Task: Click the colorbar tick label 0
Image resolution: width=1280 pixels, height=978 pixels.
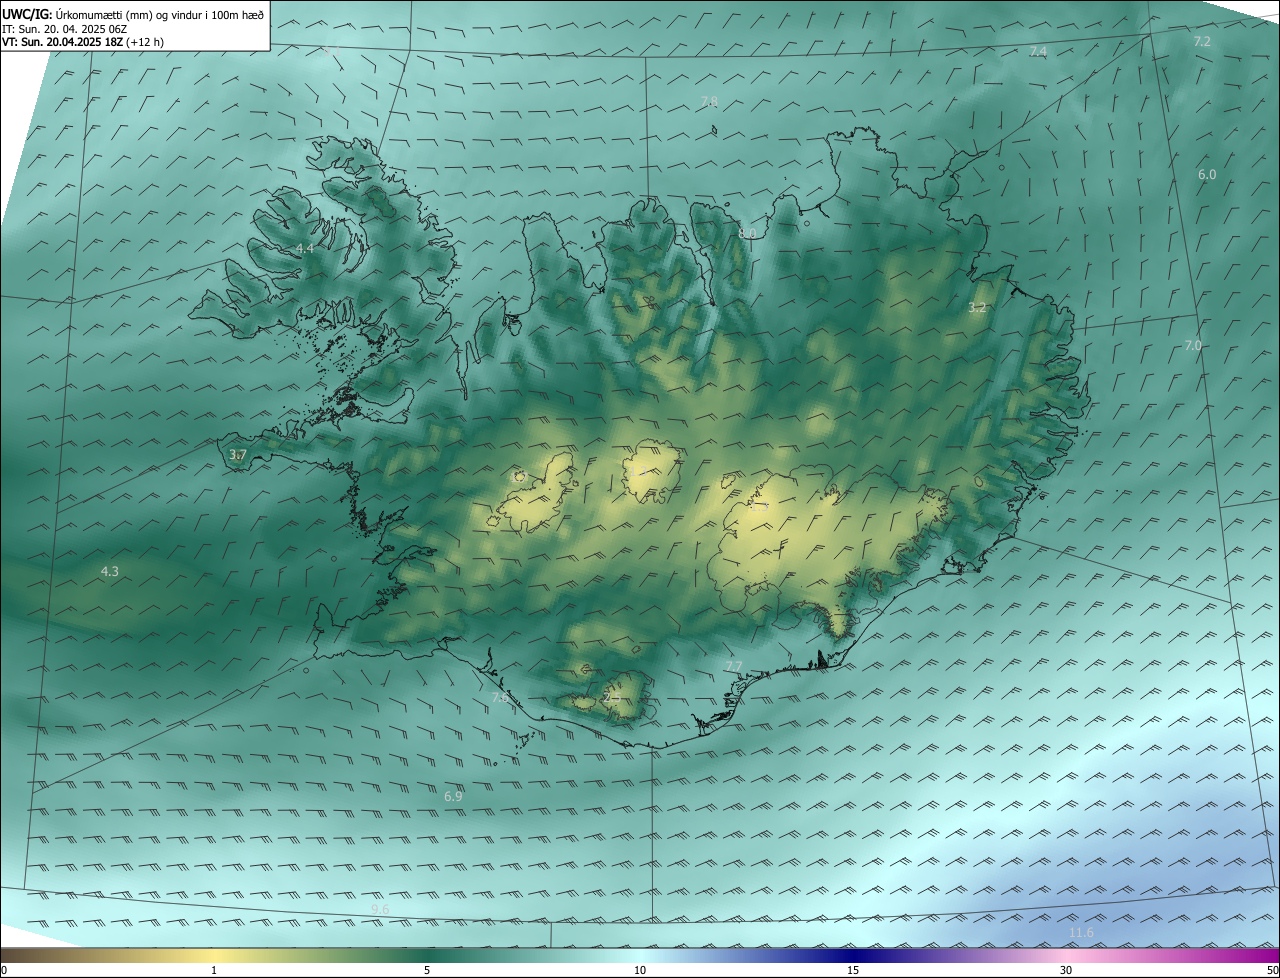Action: click(x=4, y=970)
